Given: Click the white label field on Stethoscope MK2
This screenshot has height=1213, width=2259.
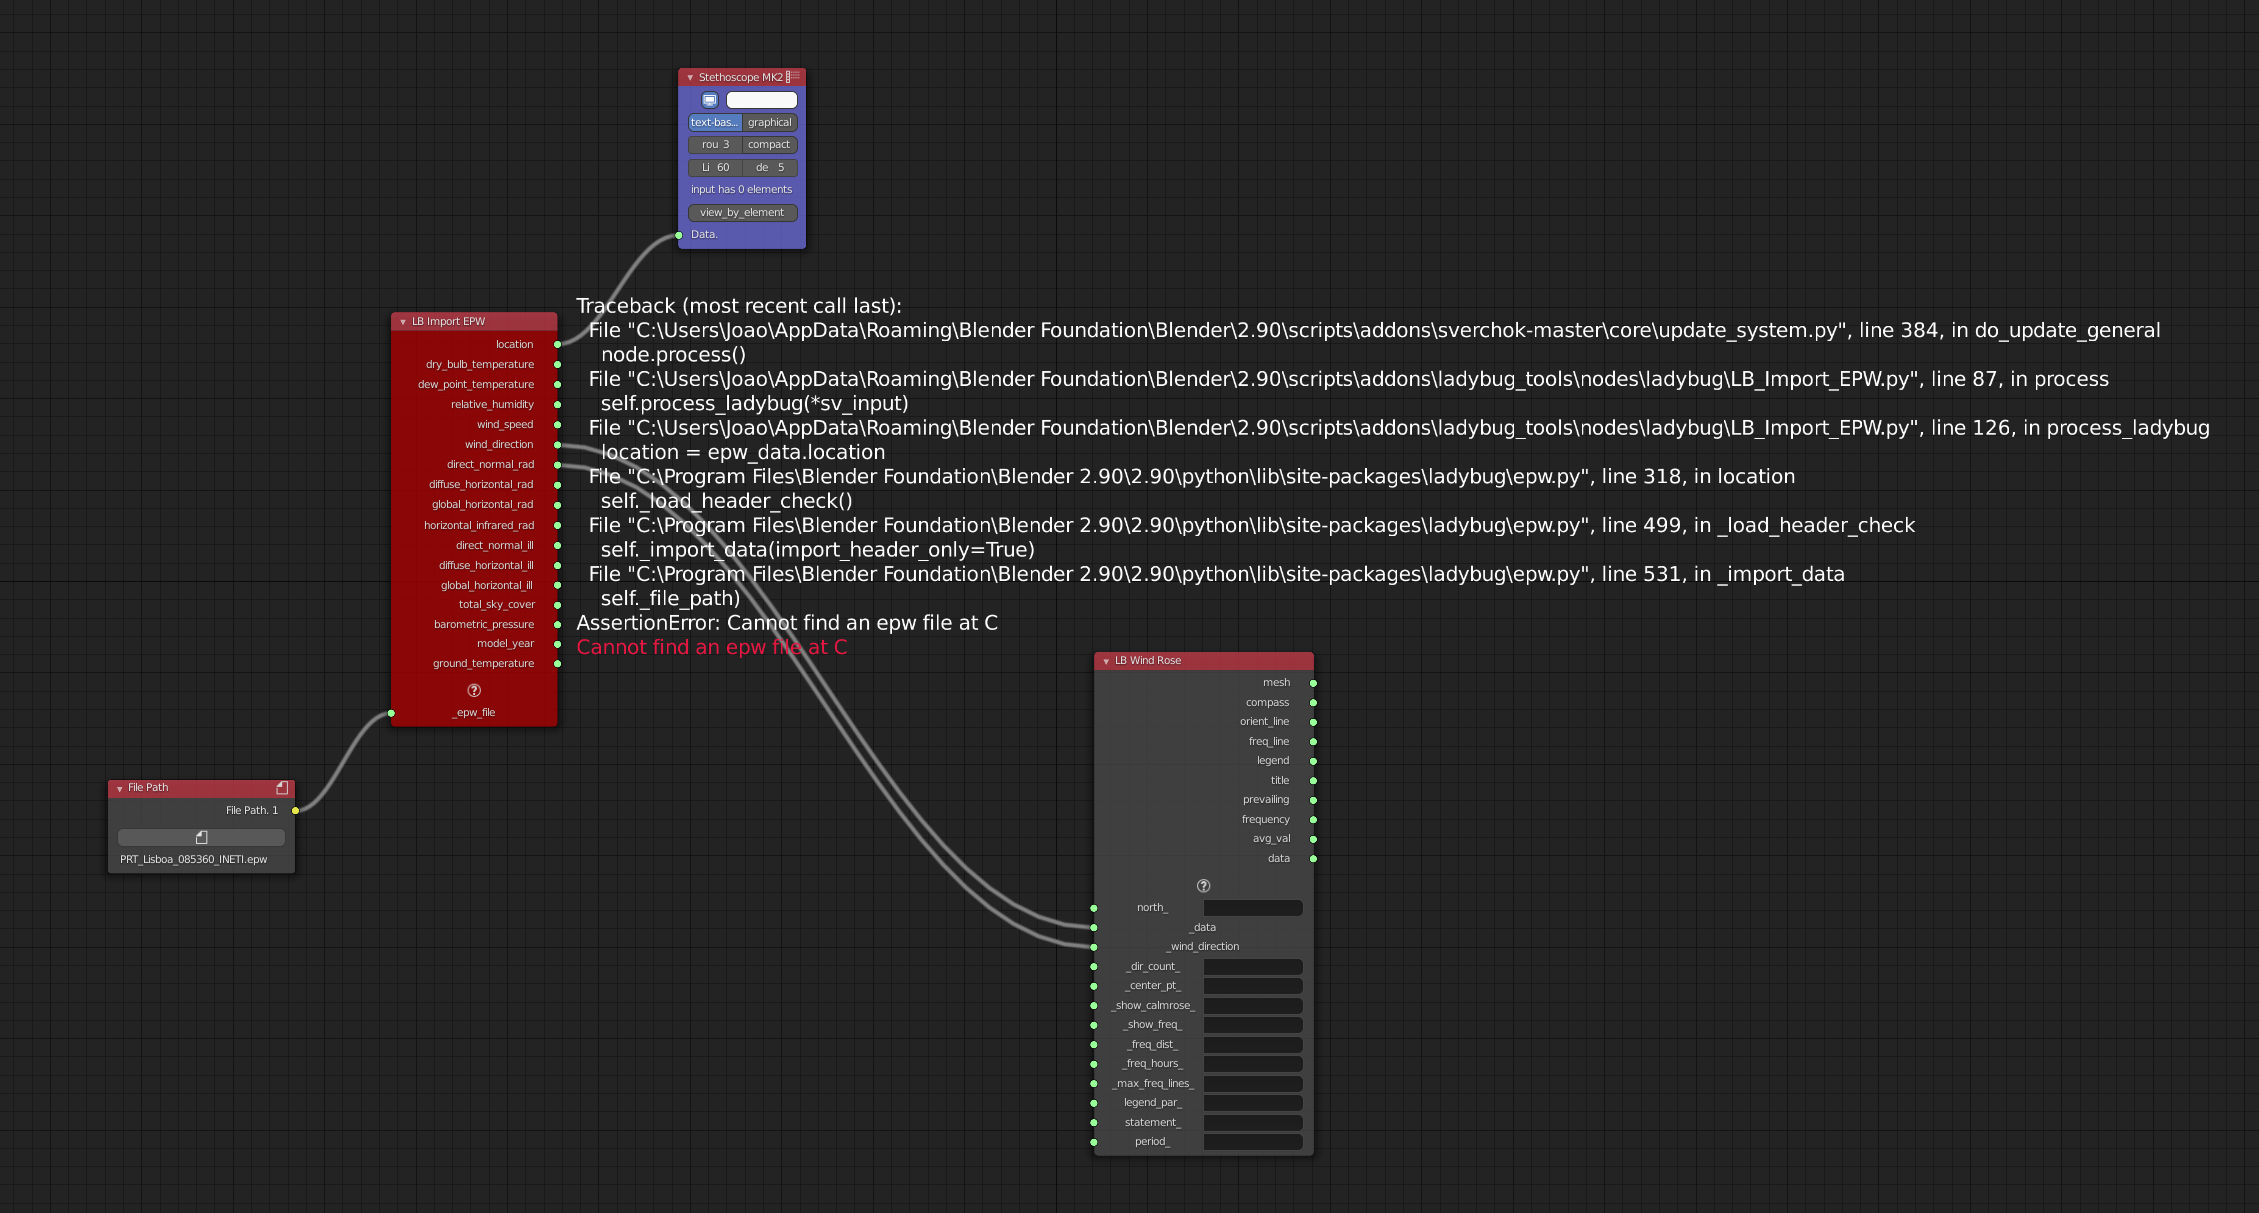Looking at the screenshot, I should point(761,100).
